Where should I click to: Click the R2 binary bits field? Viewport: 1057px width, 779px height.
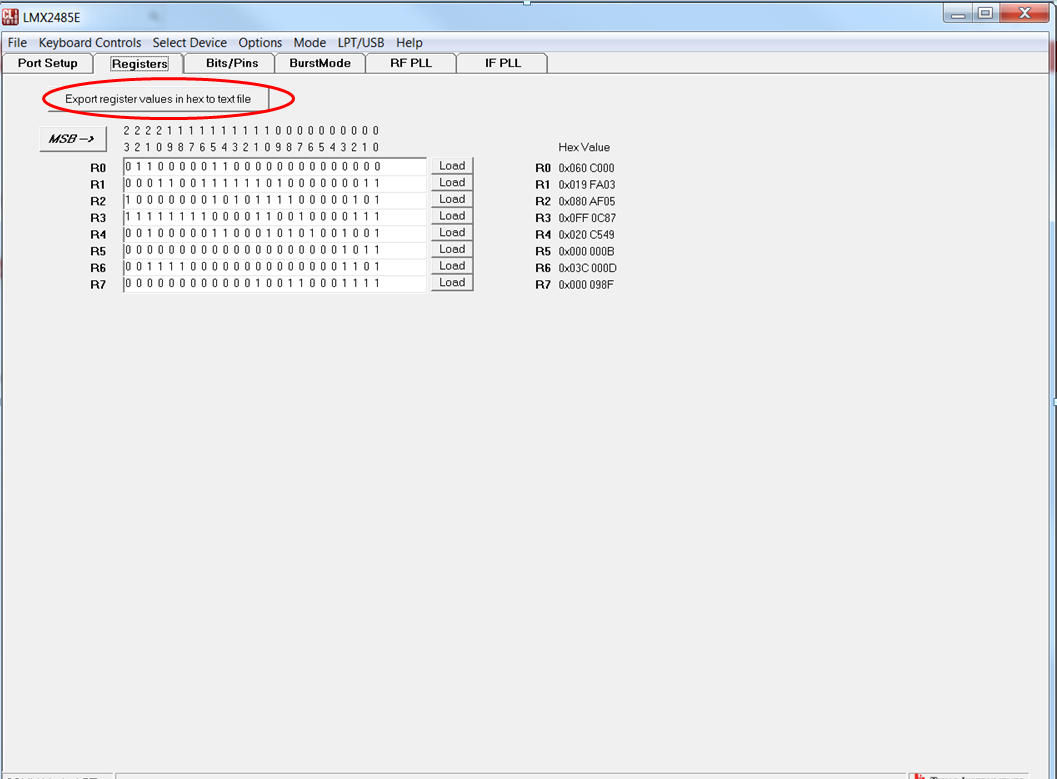(x=275, y=200)
